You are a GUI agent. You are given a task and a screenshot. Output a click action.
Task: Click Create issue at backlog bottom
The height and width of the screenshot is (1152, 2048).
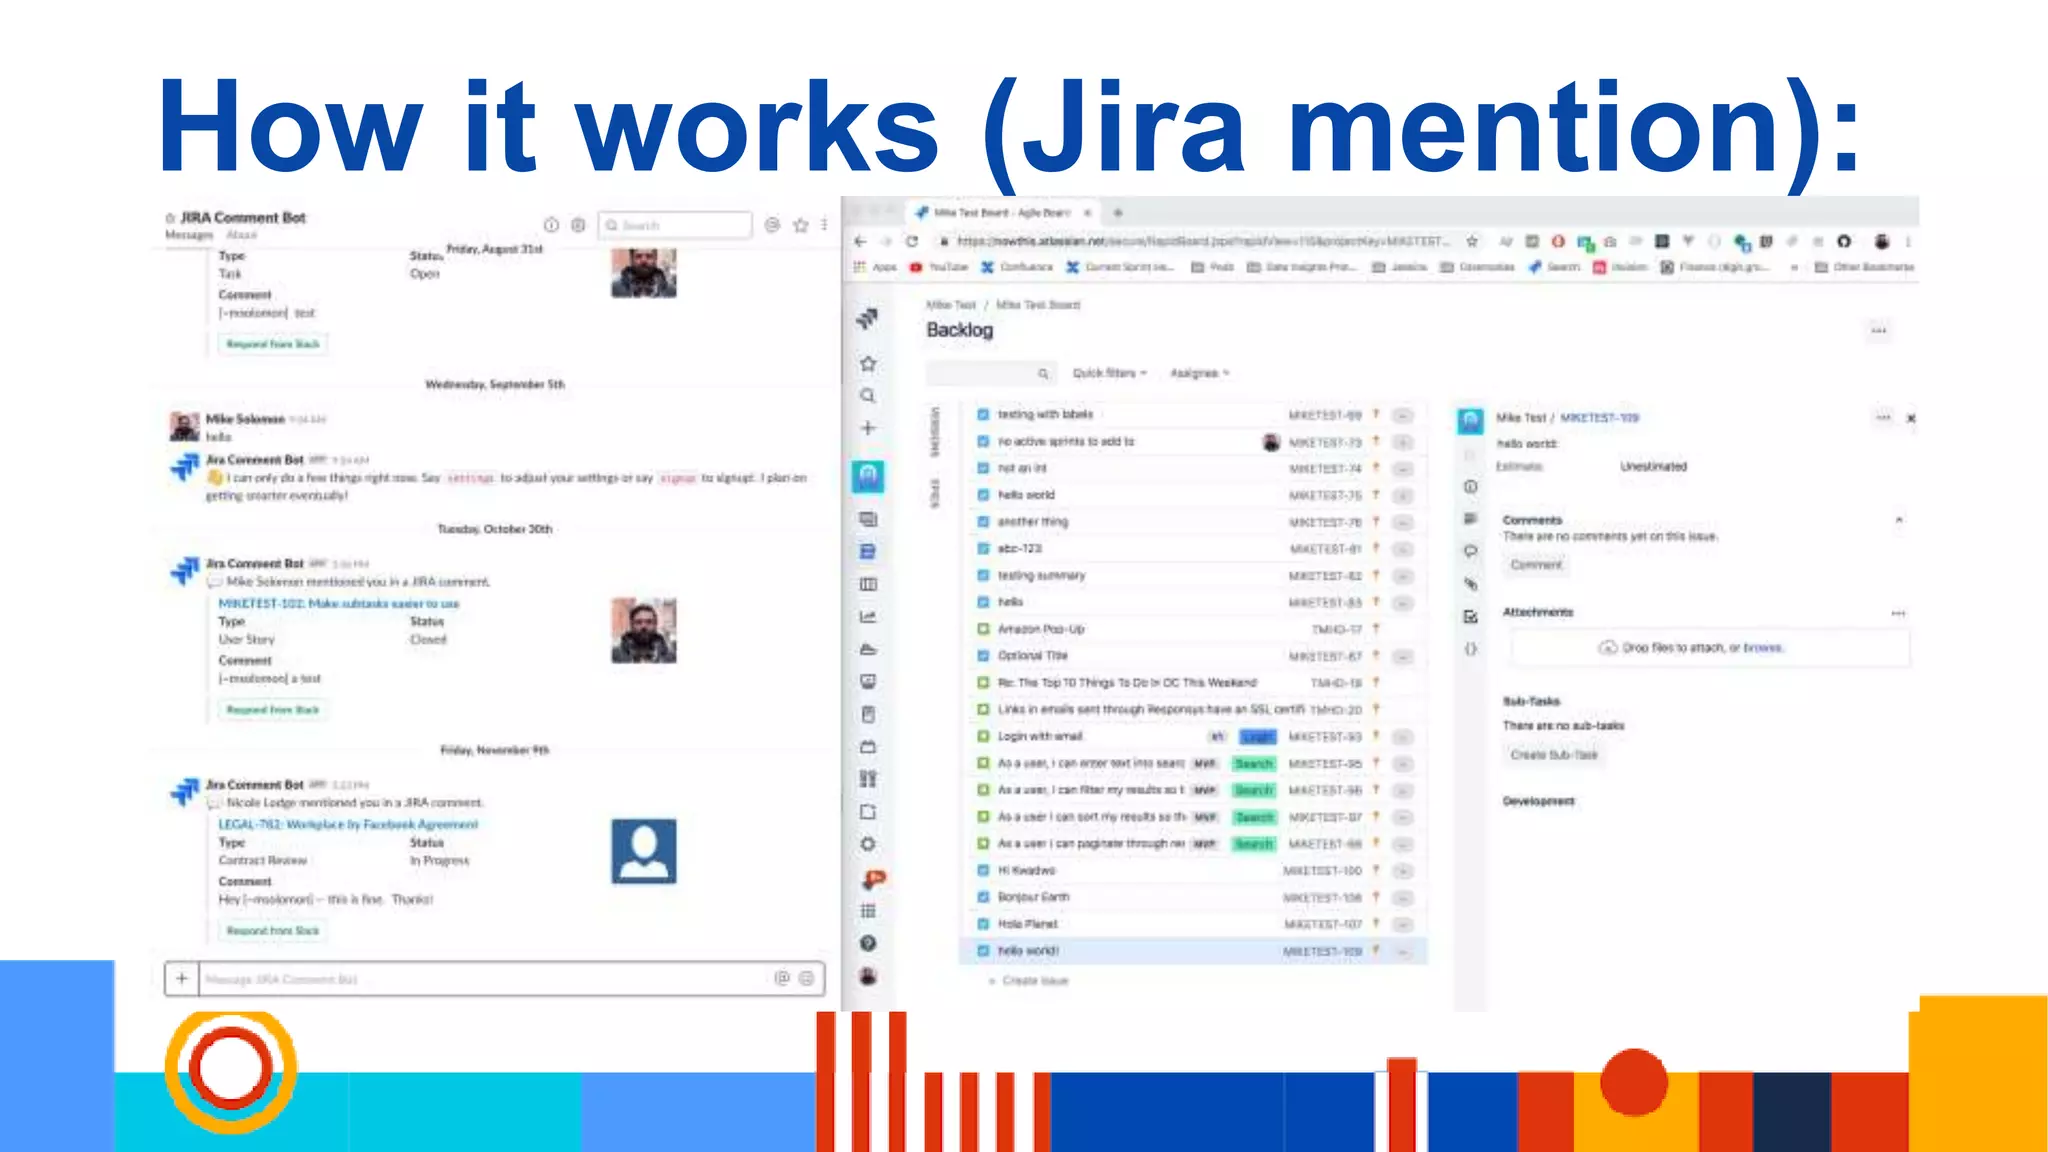click(x=1029, y=981)
